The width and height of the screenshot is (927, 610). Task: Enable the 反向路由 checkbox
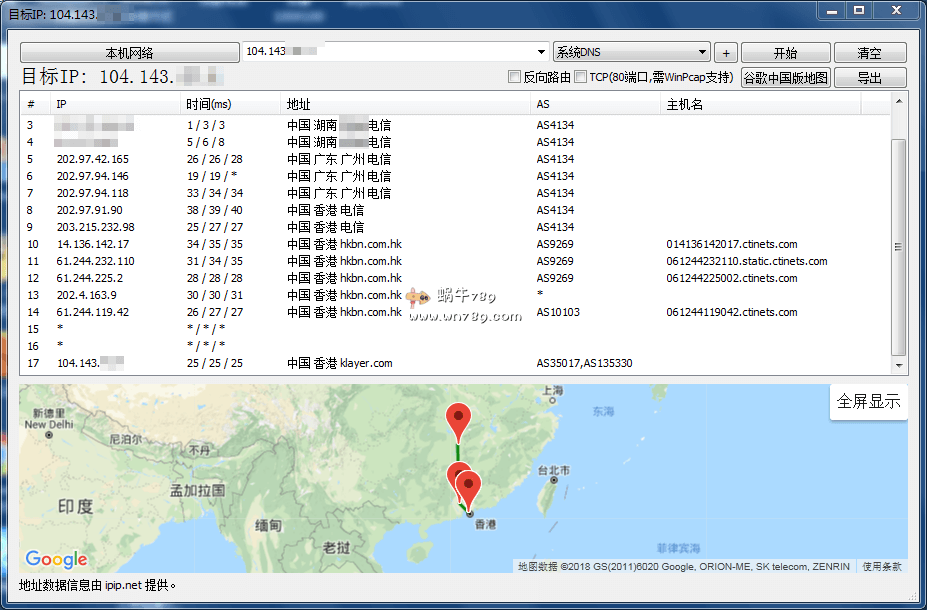[x=515, y=77]
